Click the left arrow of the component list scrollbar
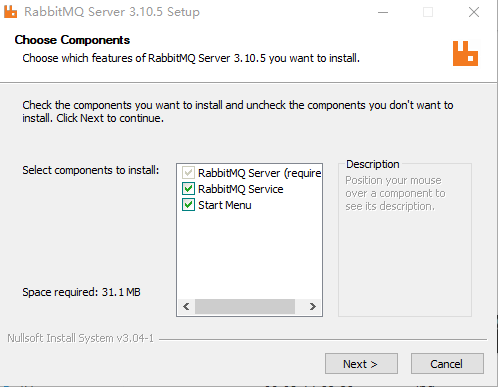The height and width of the screenshot is (389, 499). [186, 306]
